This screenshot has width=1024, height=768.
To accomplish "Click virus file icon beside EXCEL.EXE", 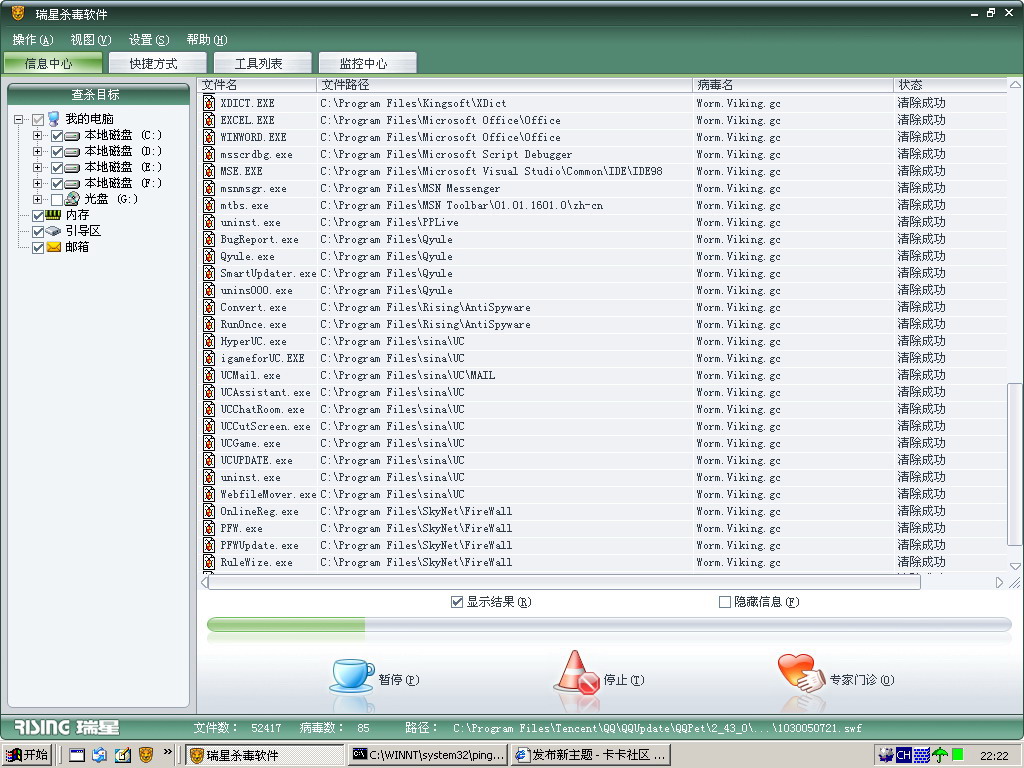I will (209, 120).
